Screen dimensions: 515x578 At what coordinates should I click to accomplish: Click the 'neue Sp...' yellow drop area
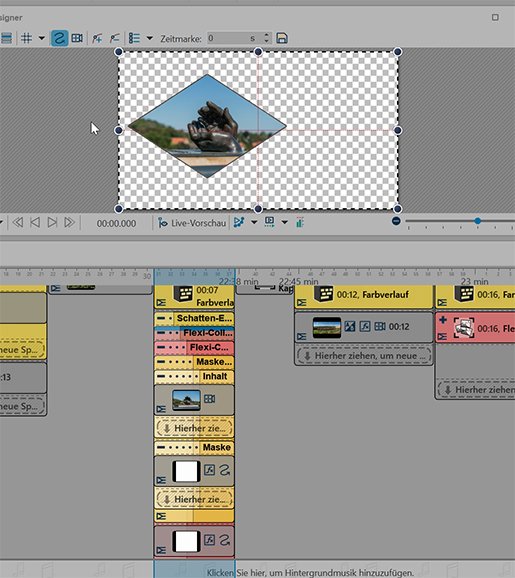[x=22, y=349]
